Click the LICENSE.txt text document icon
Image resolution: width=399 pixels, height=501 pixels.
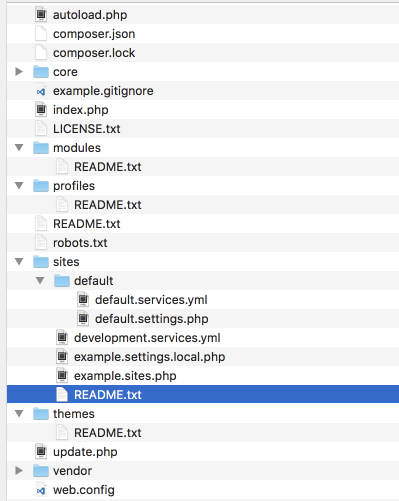pyautogui.click(x=41, y=129)
